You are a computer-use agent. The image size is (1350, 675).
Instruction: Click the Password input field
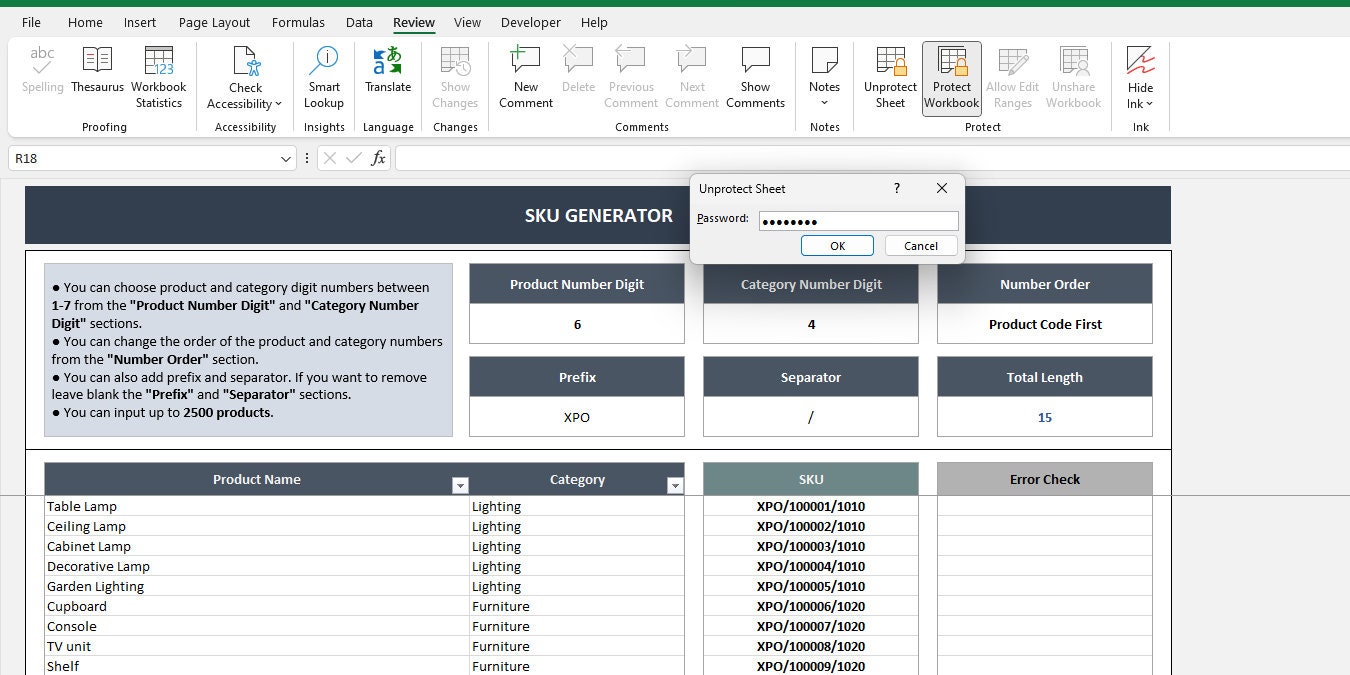pyautogui.click(x=857, y=220)
